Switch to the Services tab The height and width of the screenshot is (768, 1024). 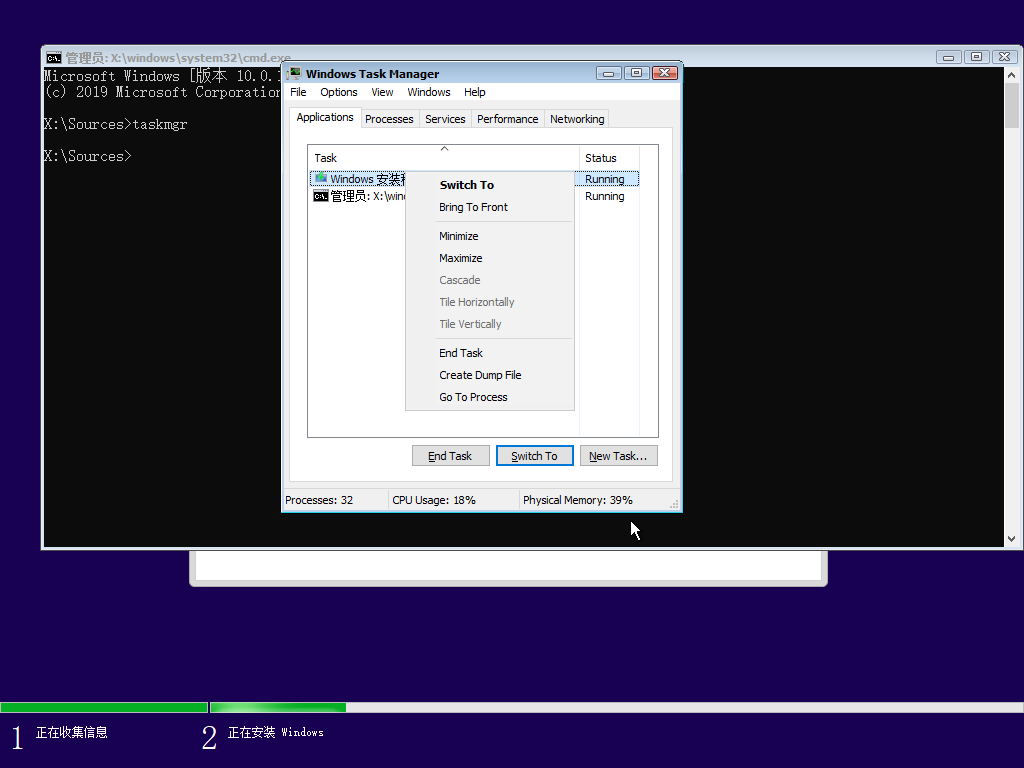click(x=445, y=119)
